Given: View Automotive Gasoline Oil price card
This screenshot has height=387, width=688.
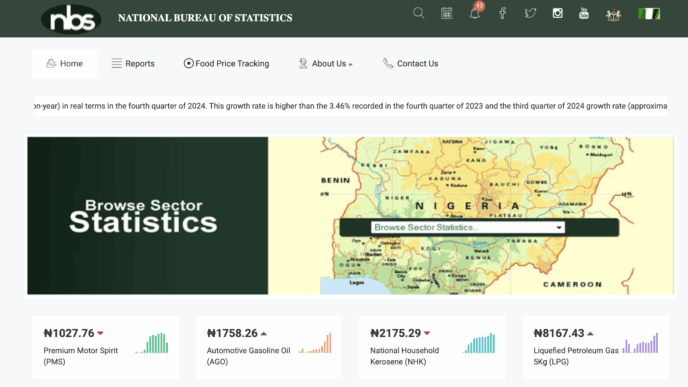Looking at the screenshot, I should (x=269, y=347).
